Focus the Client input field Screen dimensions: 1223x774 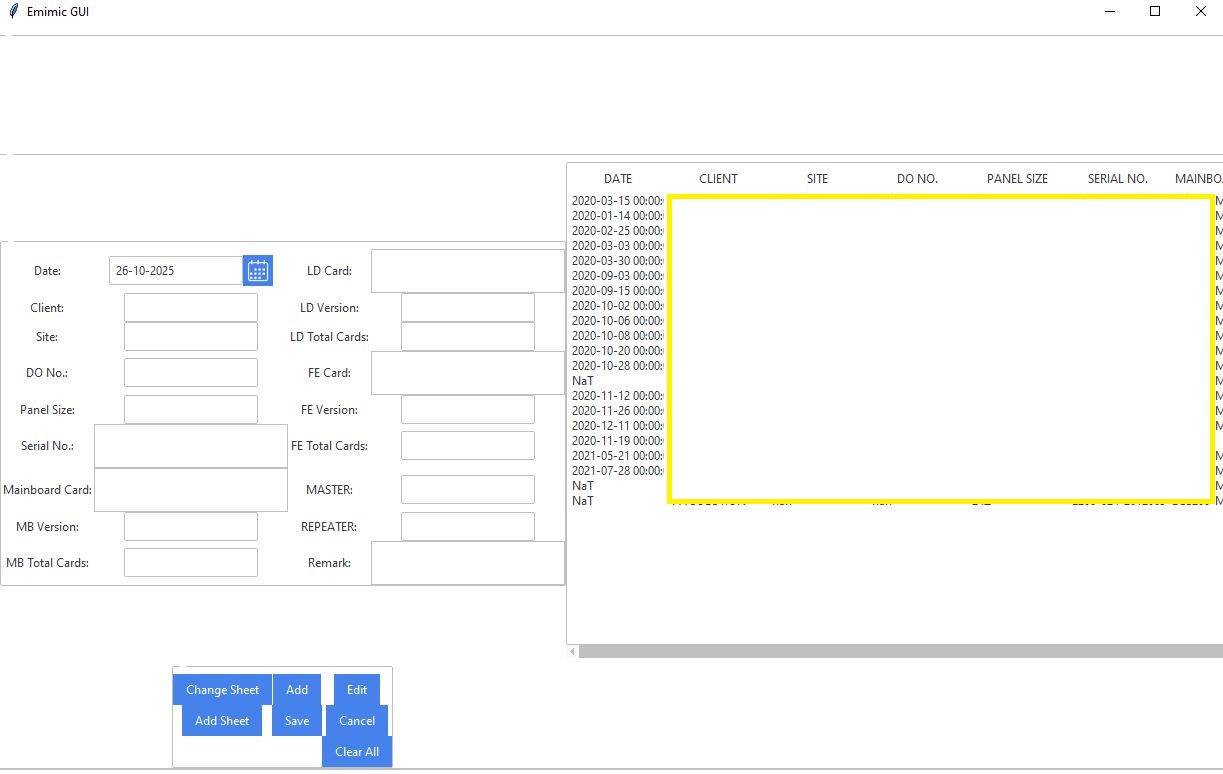point(190,308)
